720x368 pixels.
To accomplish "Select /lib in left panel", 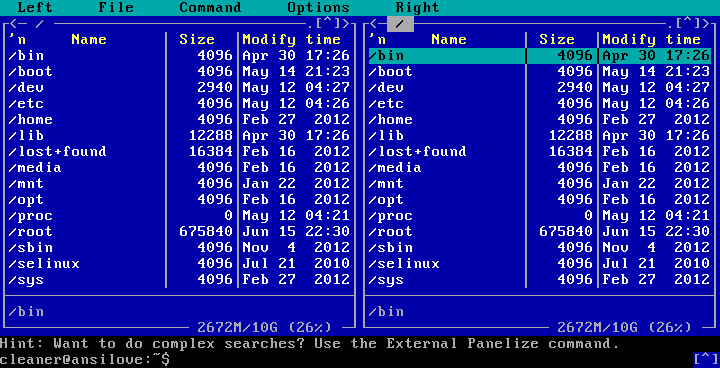I will click(179, 136).
